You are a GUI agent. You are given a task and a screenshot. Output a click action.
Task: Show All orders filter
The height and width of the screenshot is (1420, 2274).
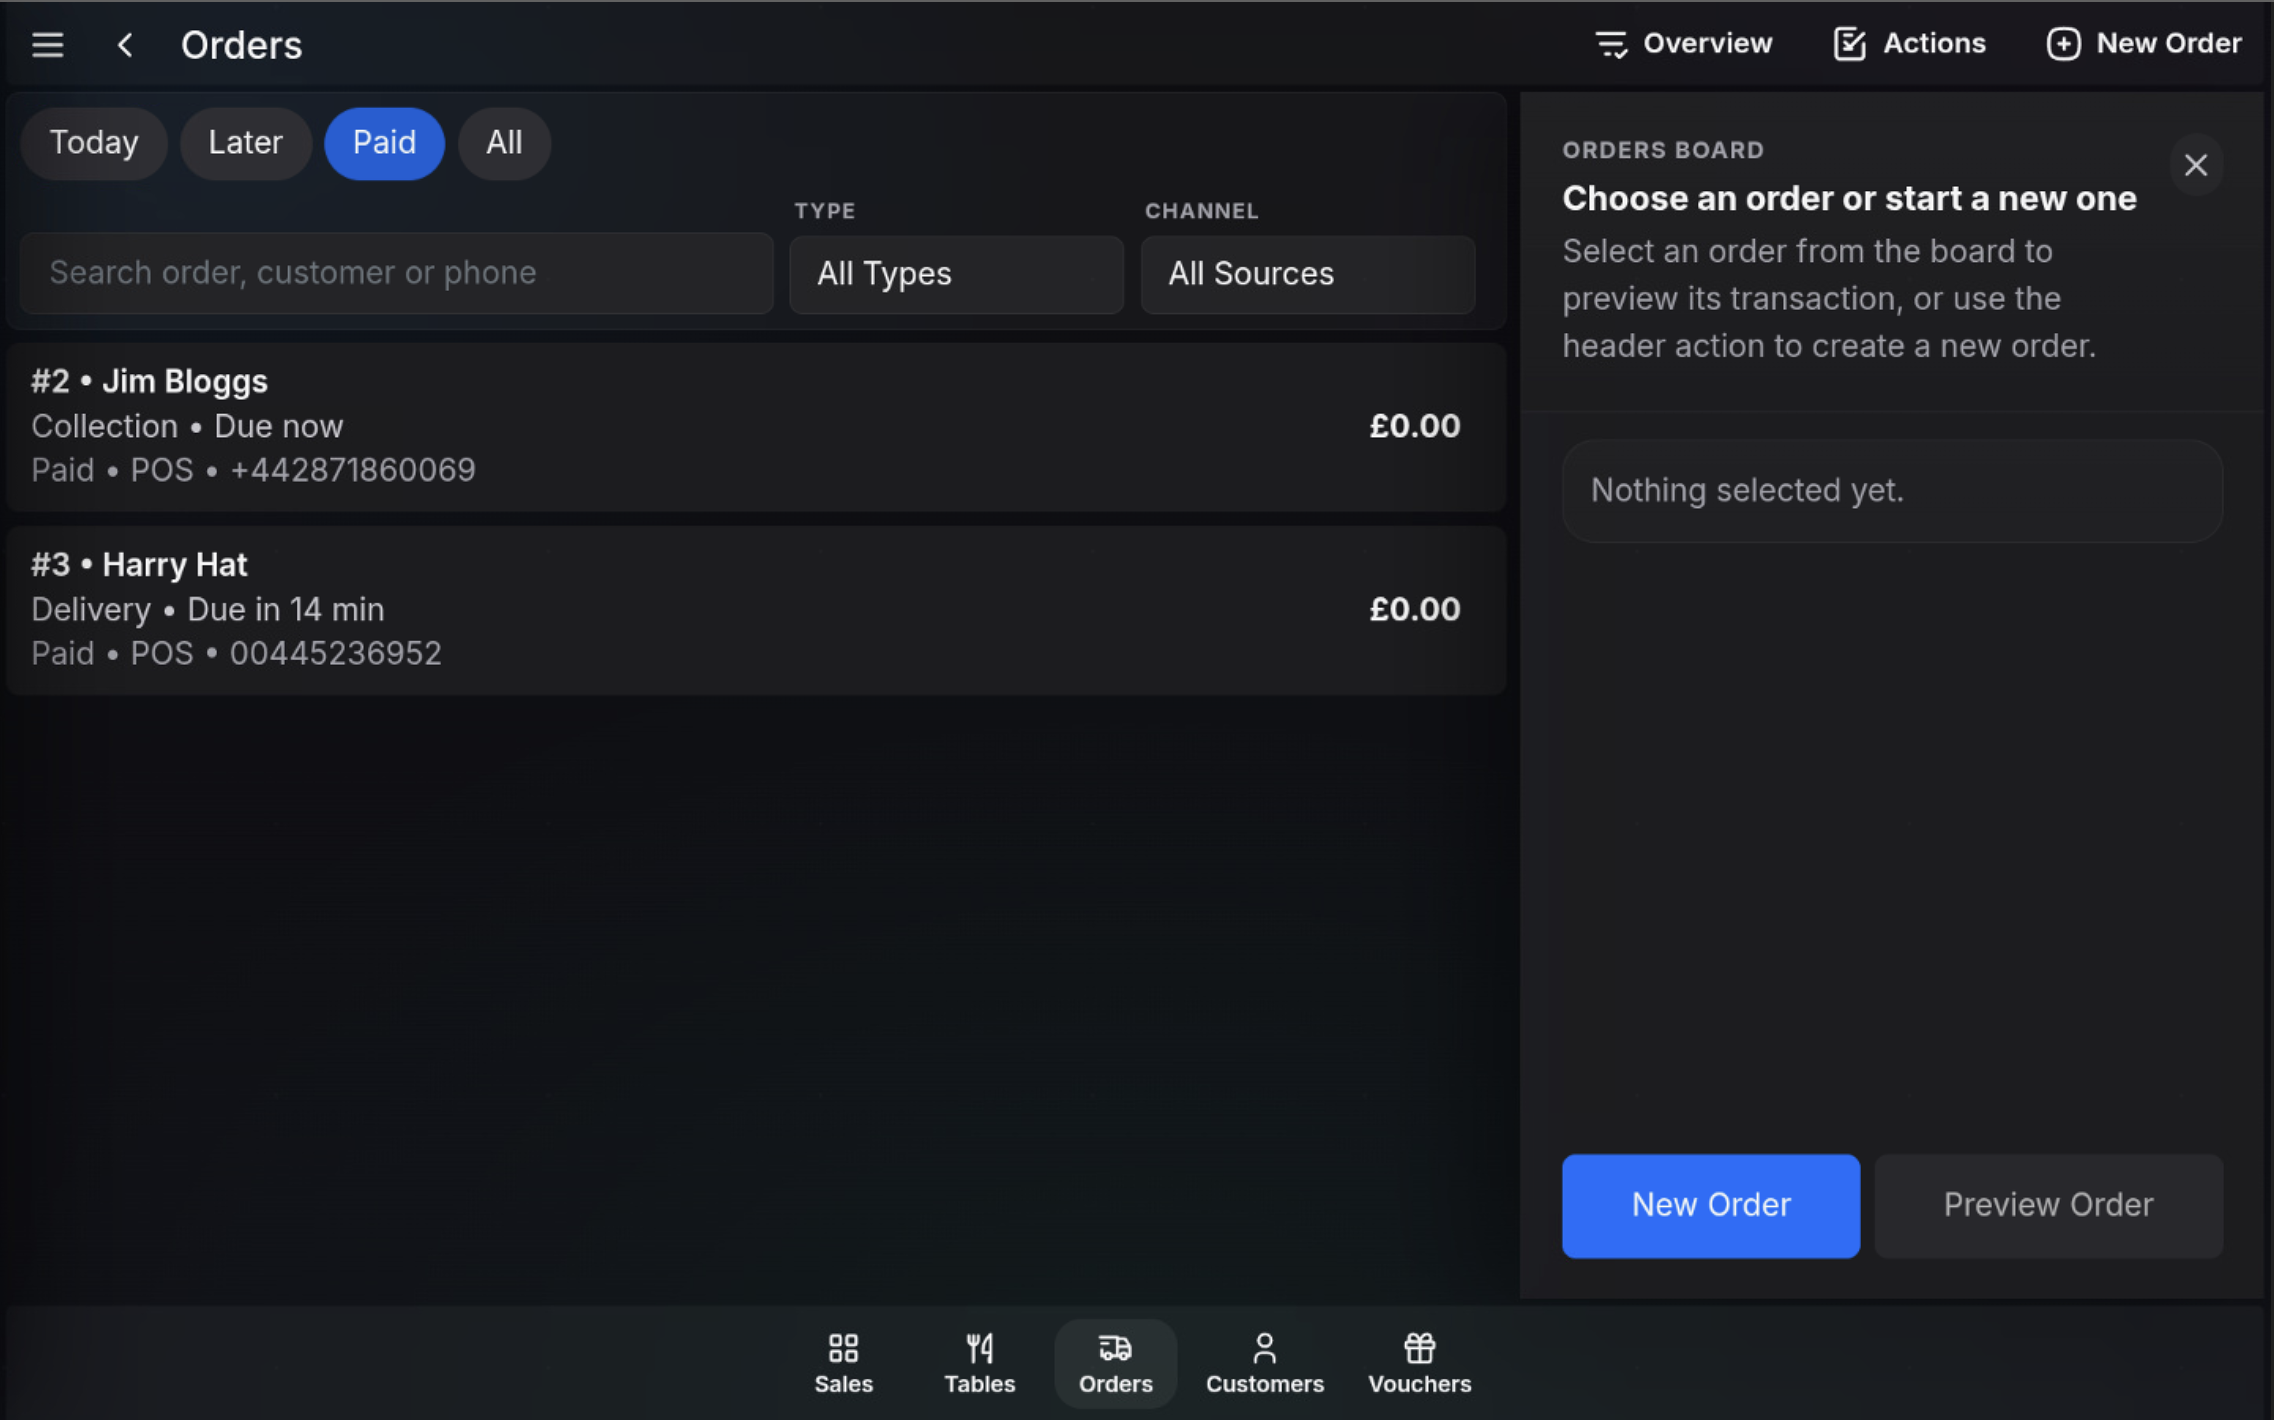pyautogui.click(x=504, y=143)
